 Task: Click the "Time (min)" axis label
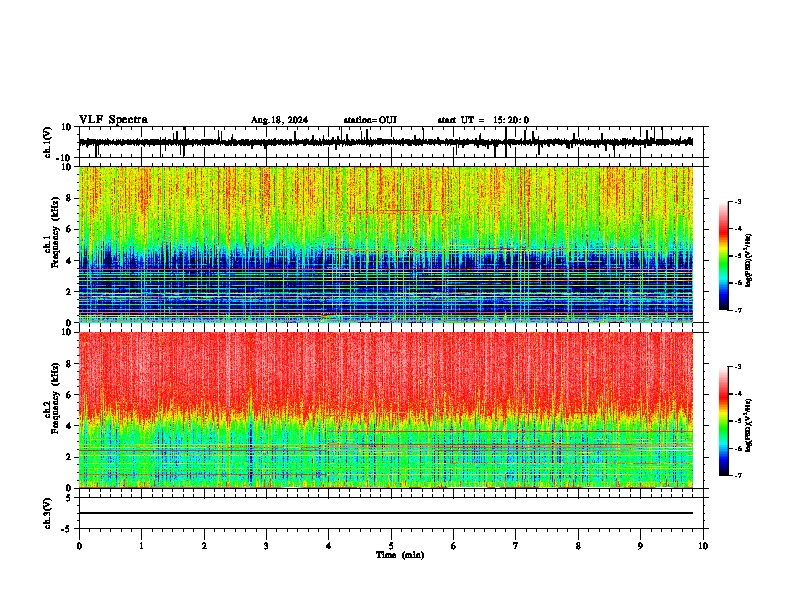click(400, 555)
